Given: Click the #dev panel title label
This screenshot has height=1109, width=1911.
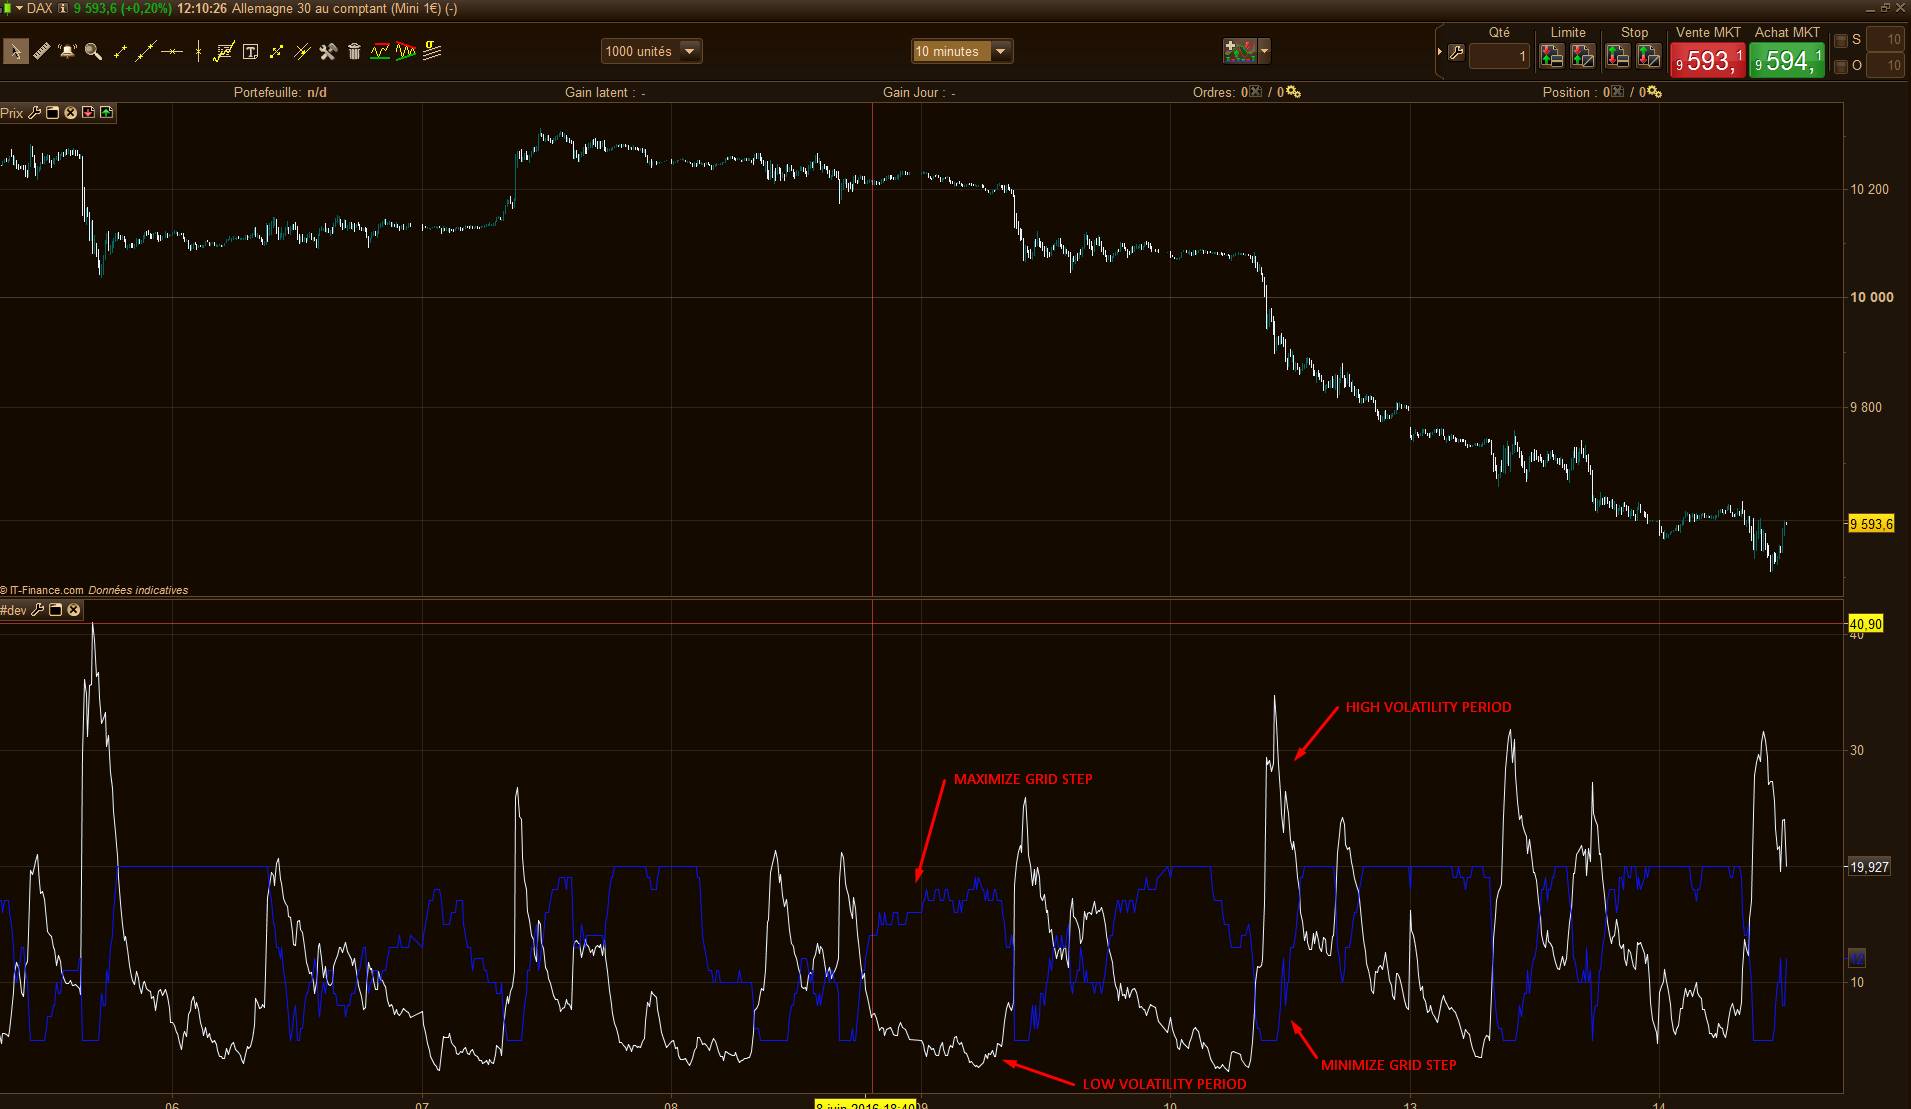Looking at the screenshot, I should pyautogui.click(x=14, y=610).
